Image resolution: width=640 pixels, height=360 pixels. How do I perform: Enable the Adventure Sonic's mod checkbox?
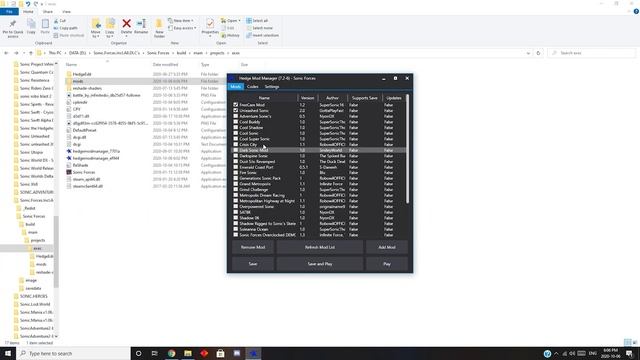point(236,116)
